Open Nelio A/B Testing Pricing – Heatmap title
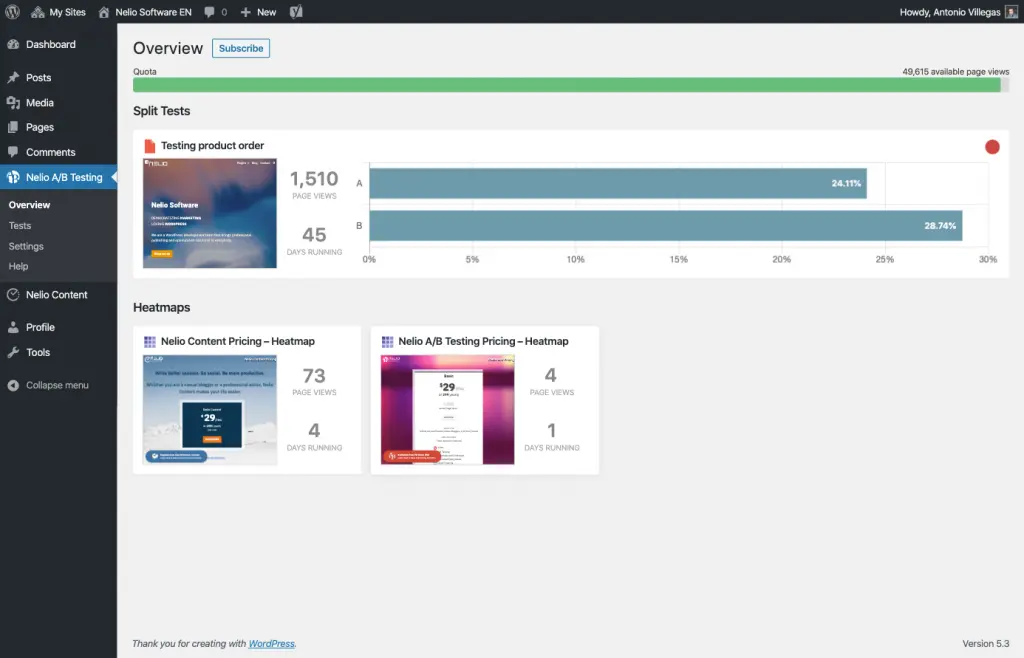 483,341
